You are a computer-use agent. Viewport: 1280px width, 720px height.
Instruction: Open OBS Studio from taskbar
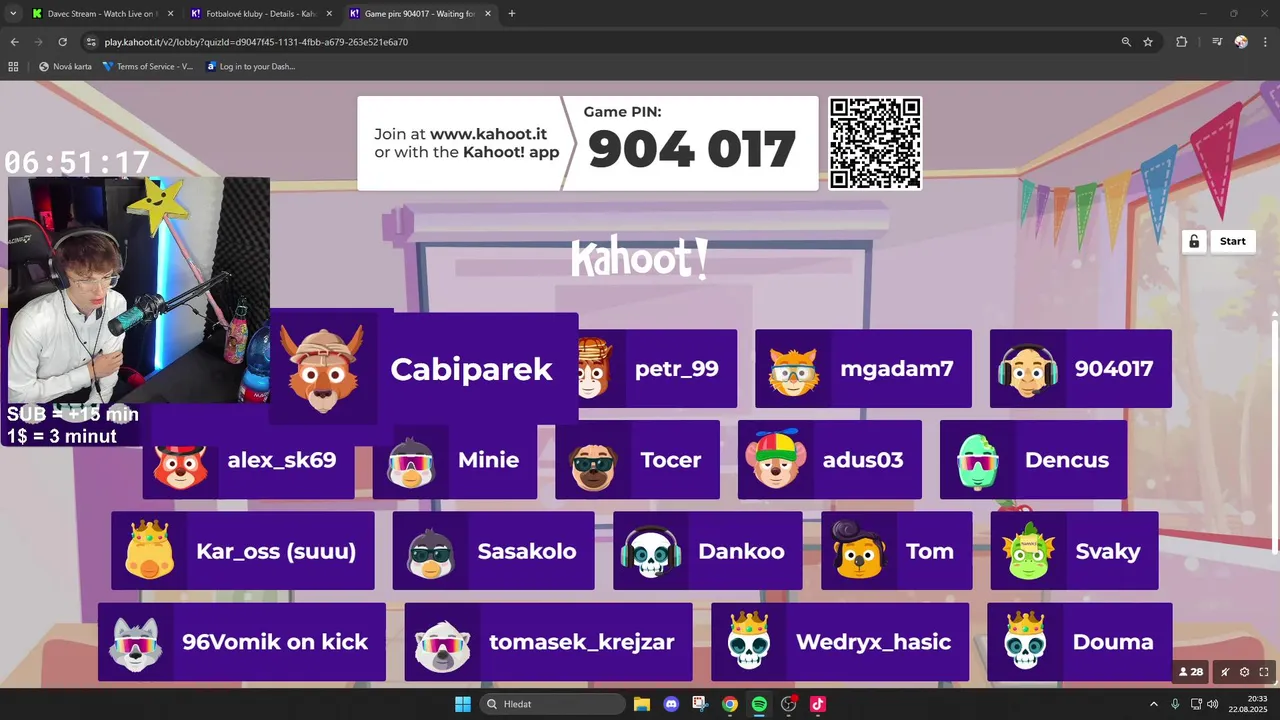[x=789, y=704]
